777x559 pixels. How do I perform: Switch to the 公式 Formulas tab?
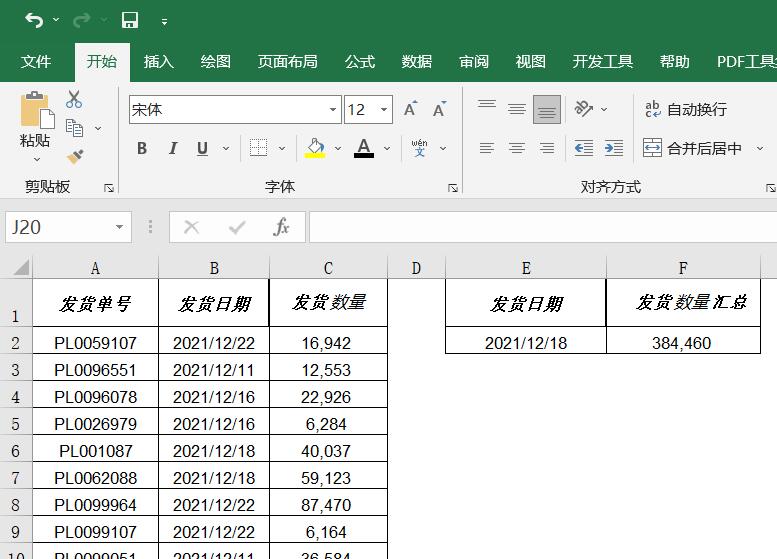click(x=360, y=61)
